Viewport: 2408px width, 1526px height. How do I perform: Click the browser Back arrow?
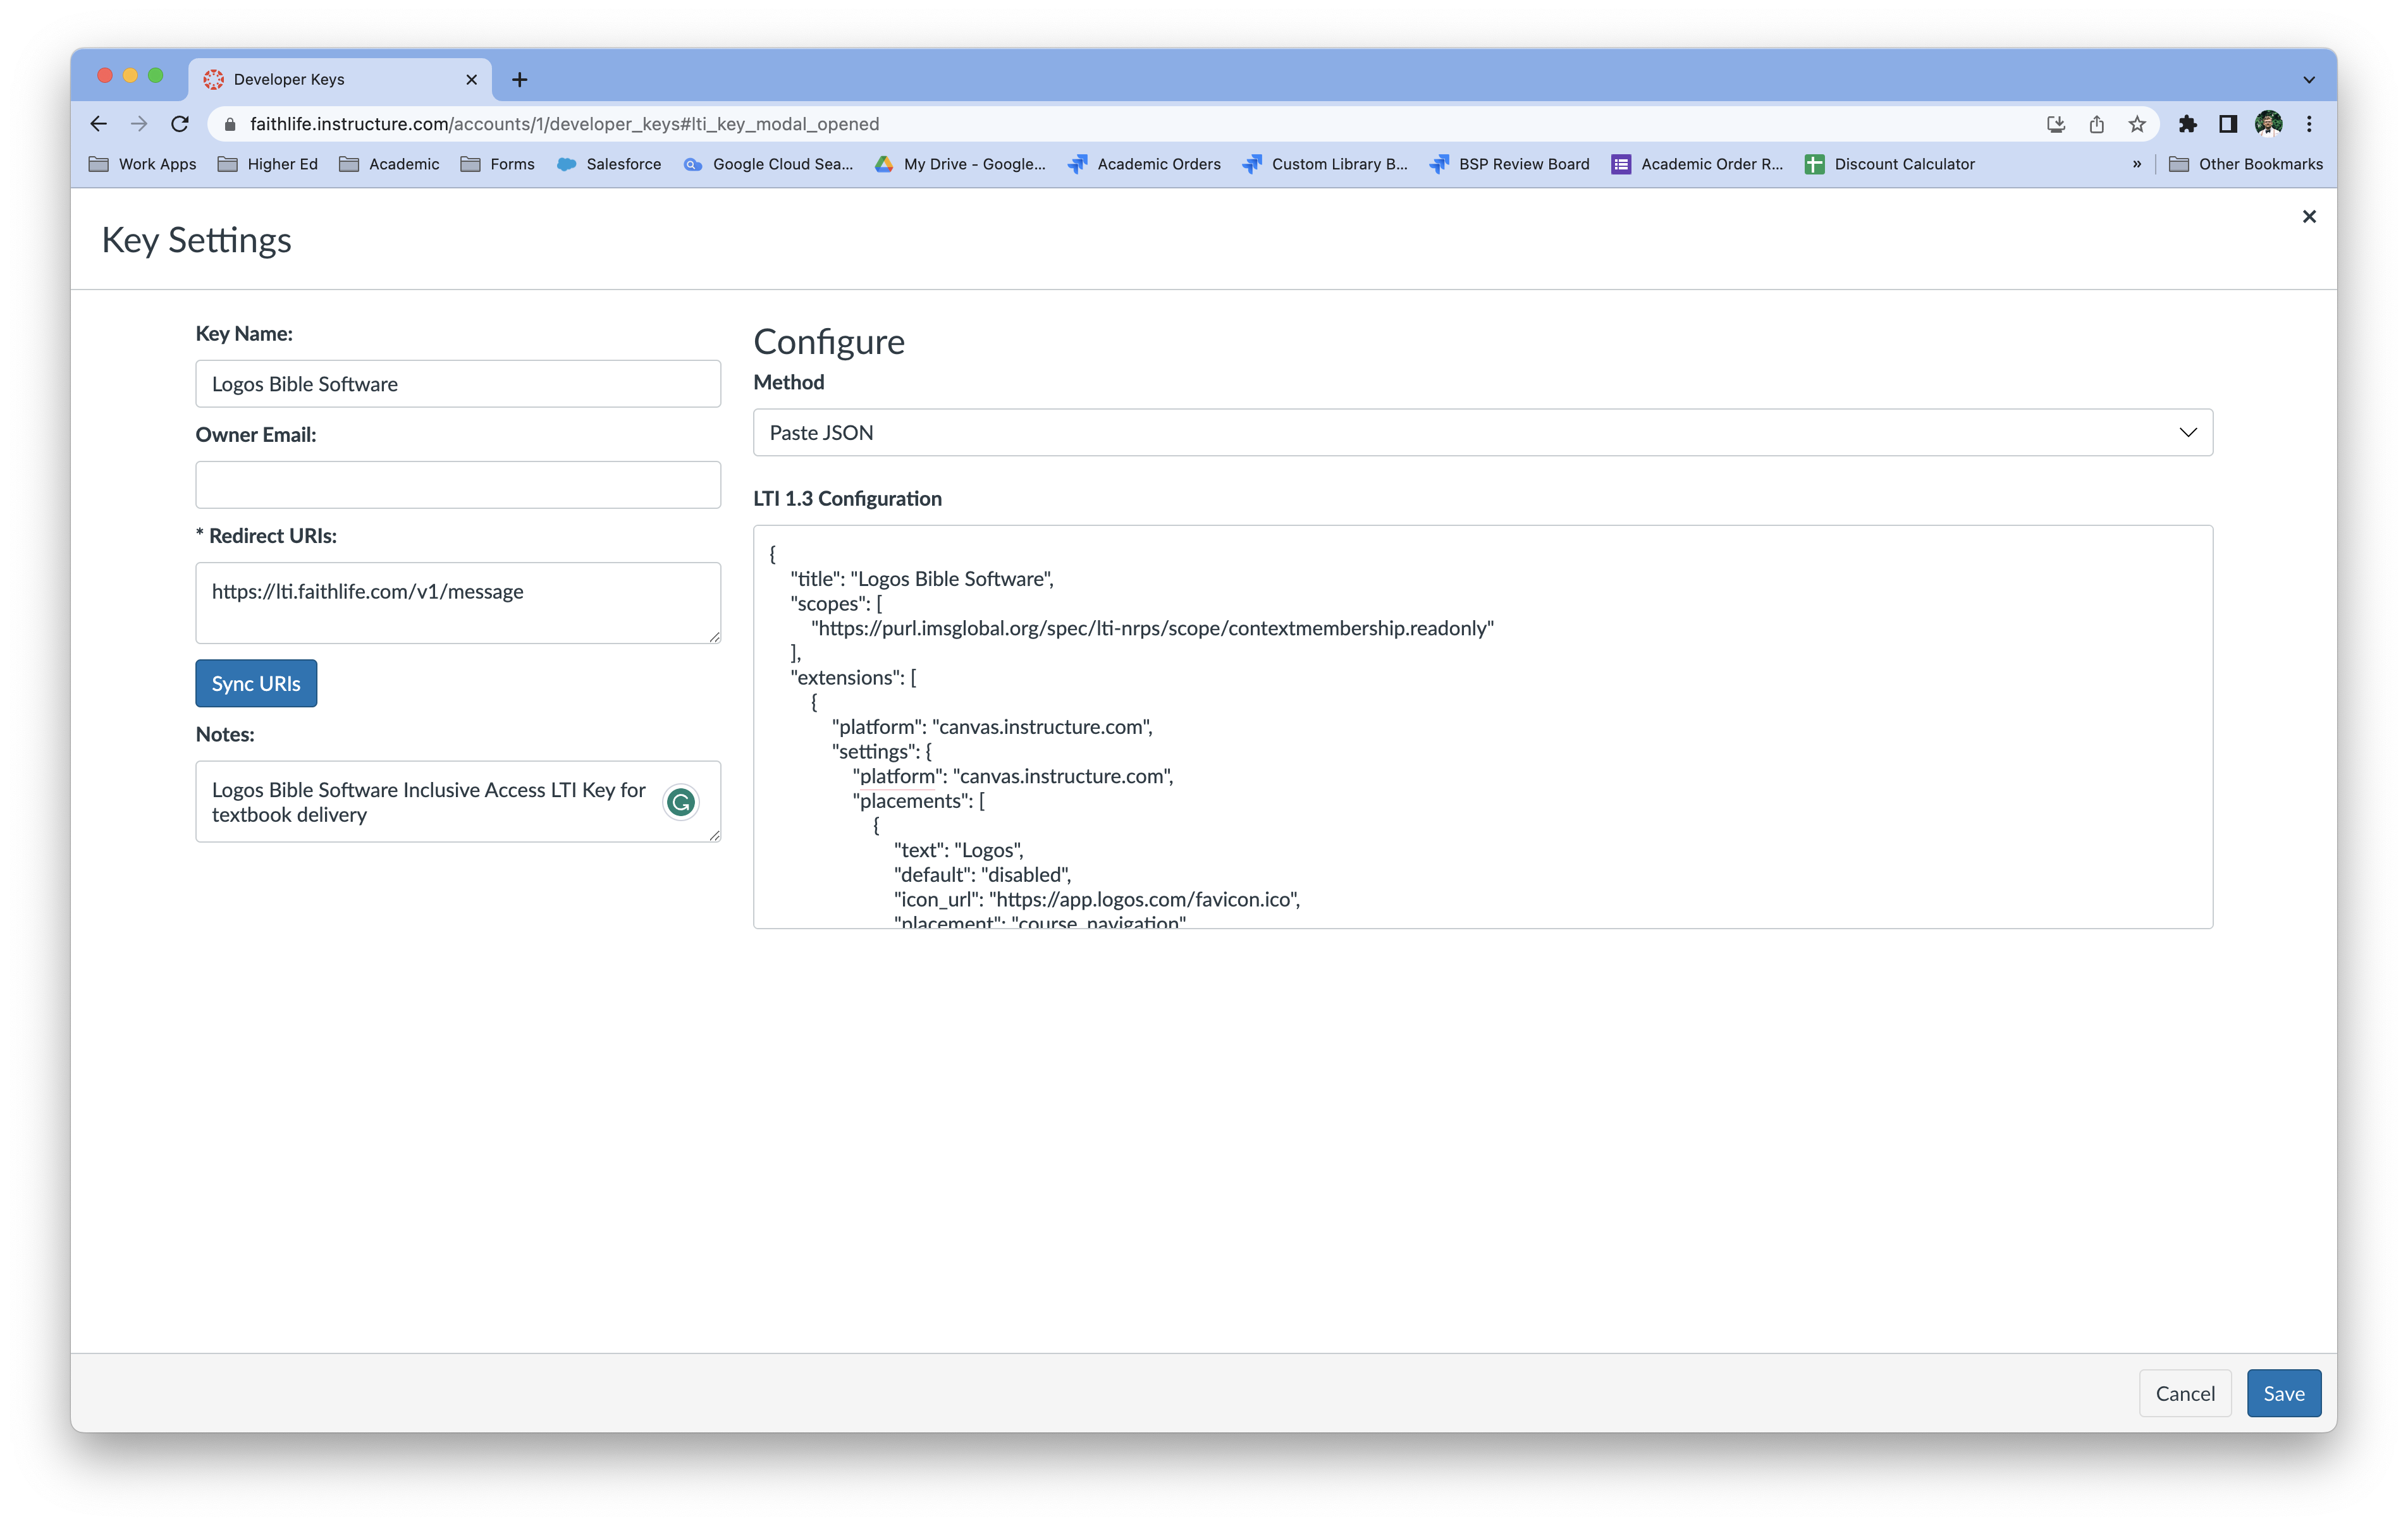click(98, 124)
